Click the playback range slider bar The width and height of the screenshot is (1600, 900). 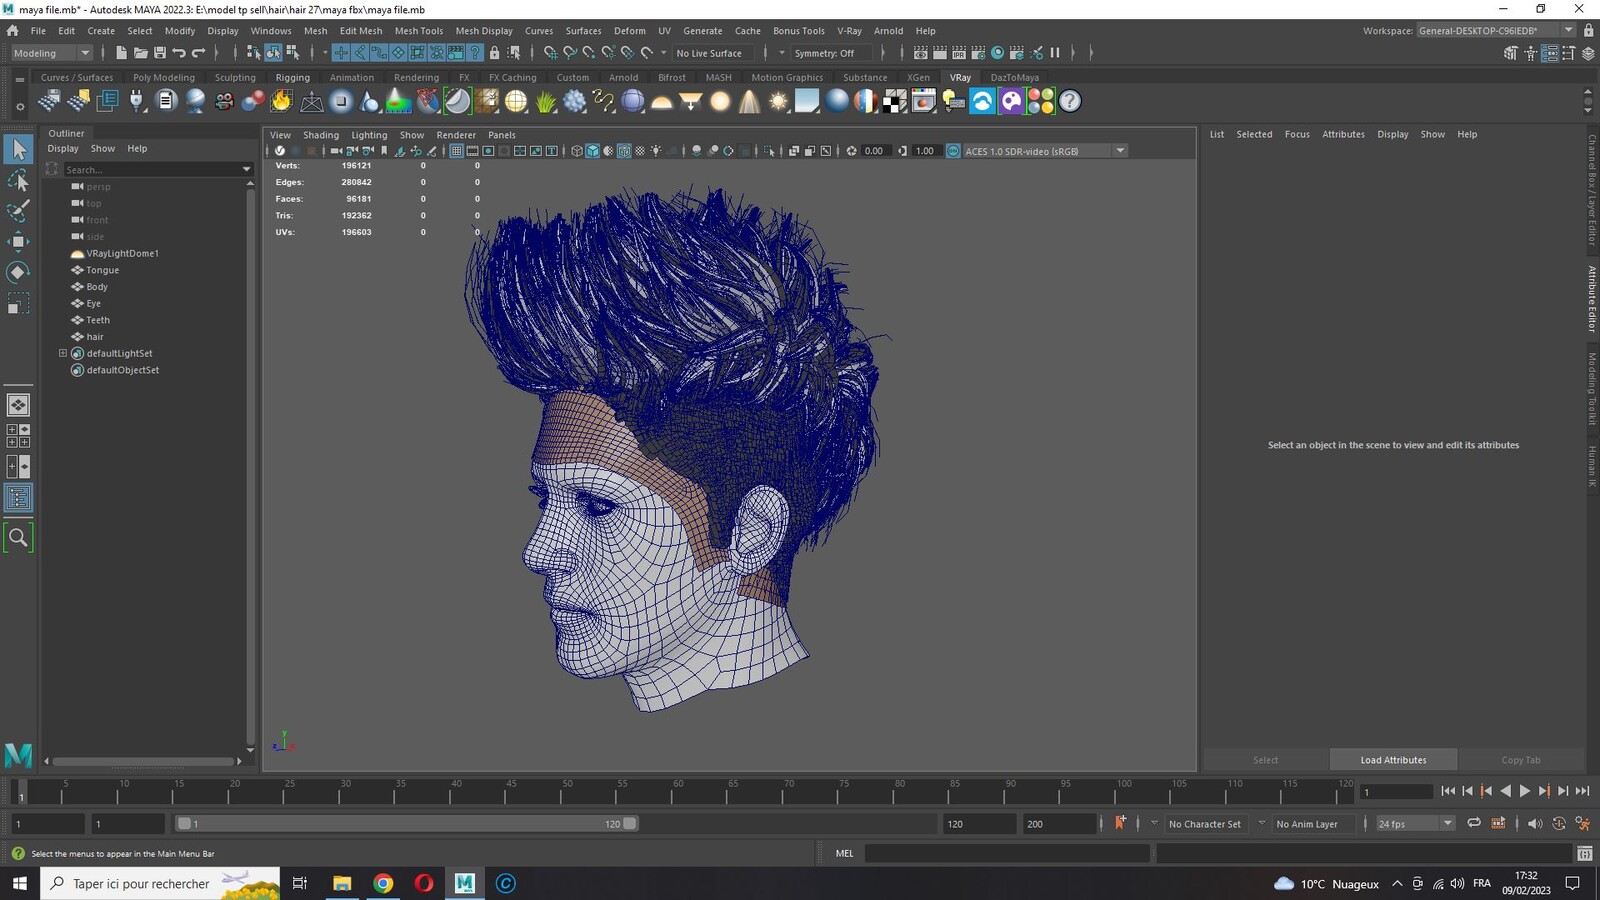[x=407, y=824]
